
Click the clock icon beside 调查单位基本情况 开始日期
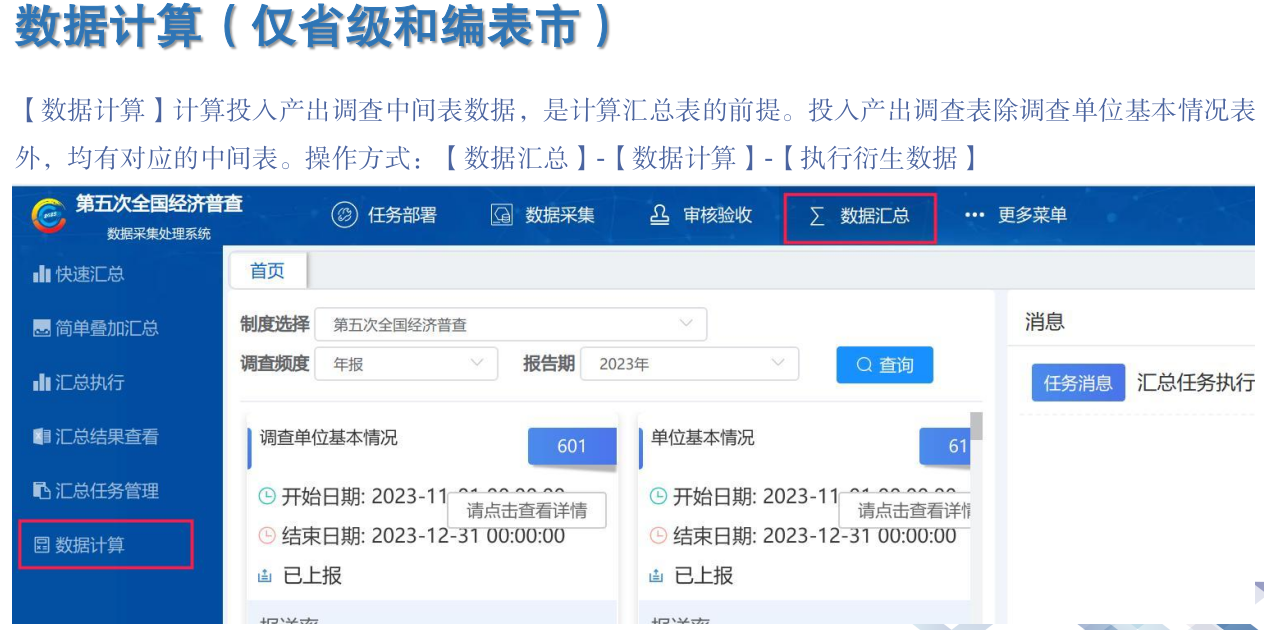267,496
